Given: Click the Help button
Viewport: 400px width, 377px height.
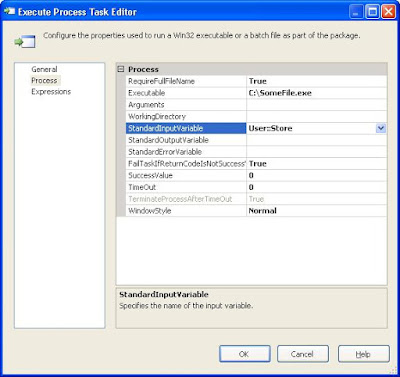Looking at the screenshot, I should [364, 354].
